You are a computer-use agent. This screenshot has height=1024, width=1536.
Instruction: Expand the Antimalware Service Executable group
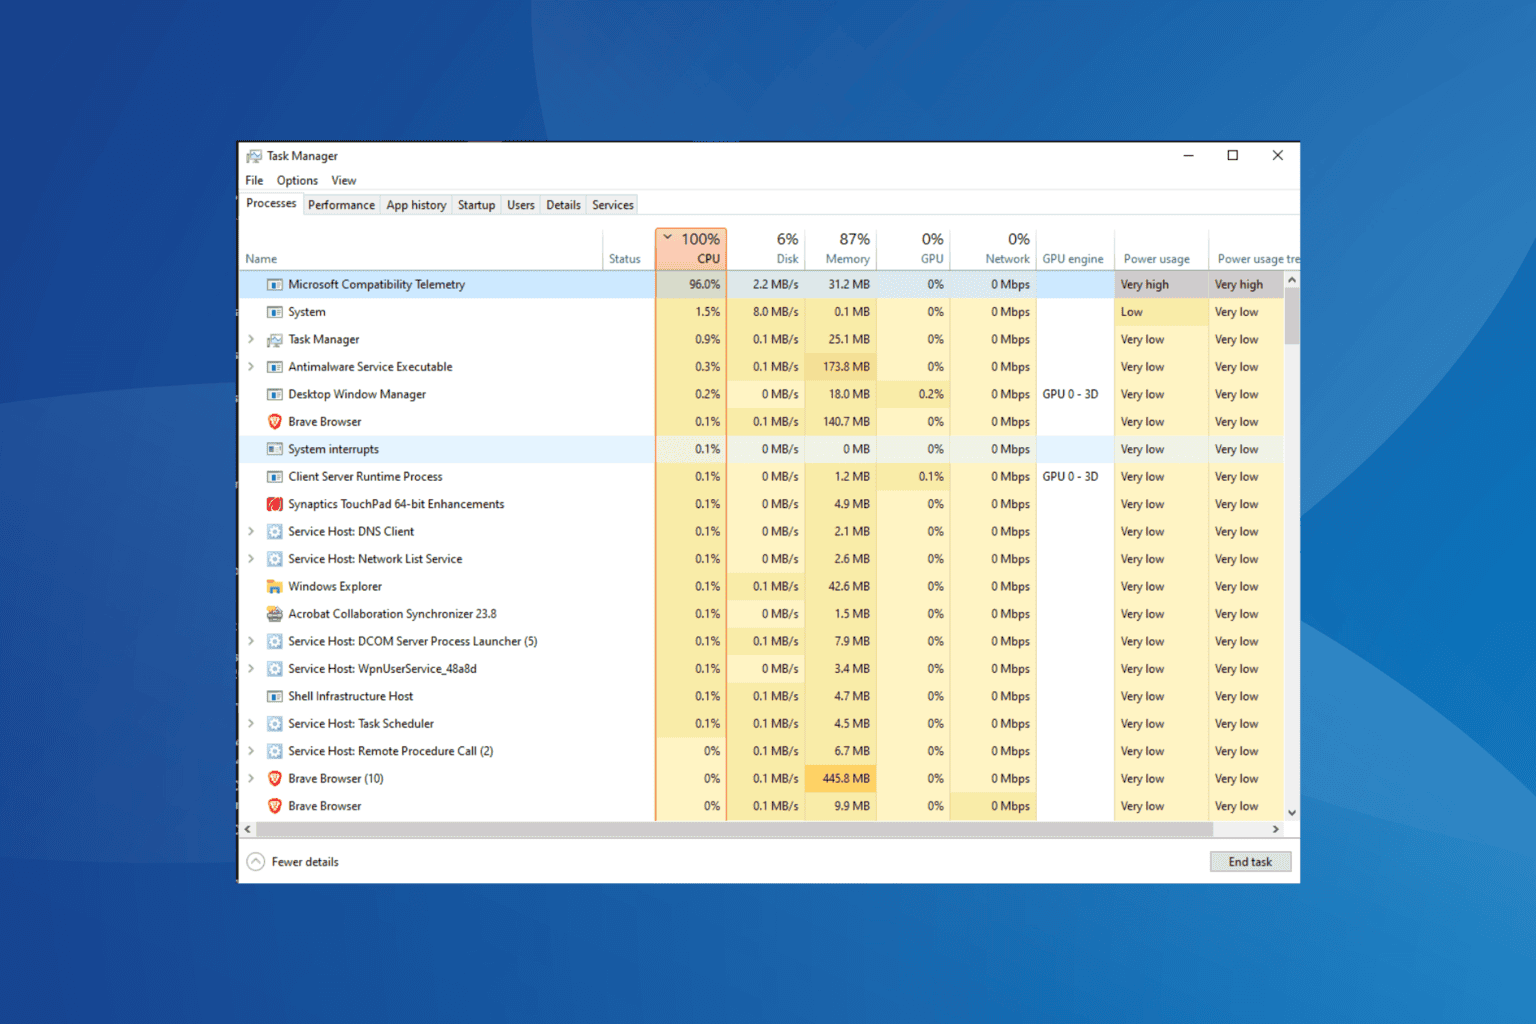(x=251, y=367)
